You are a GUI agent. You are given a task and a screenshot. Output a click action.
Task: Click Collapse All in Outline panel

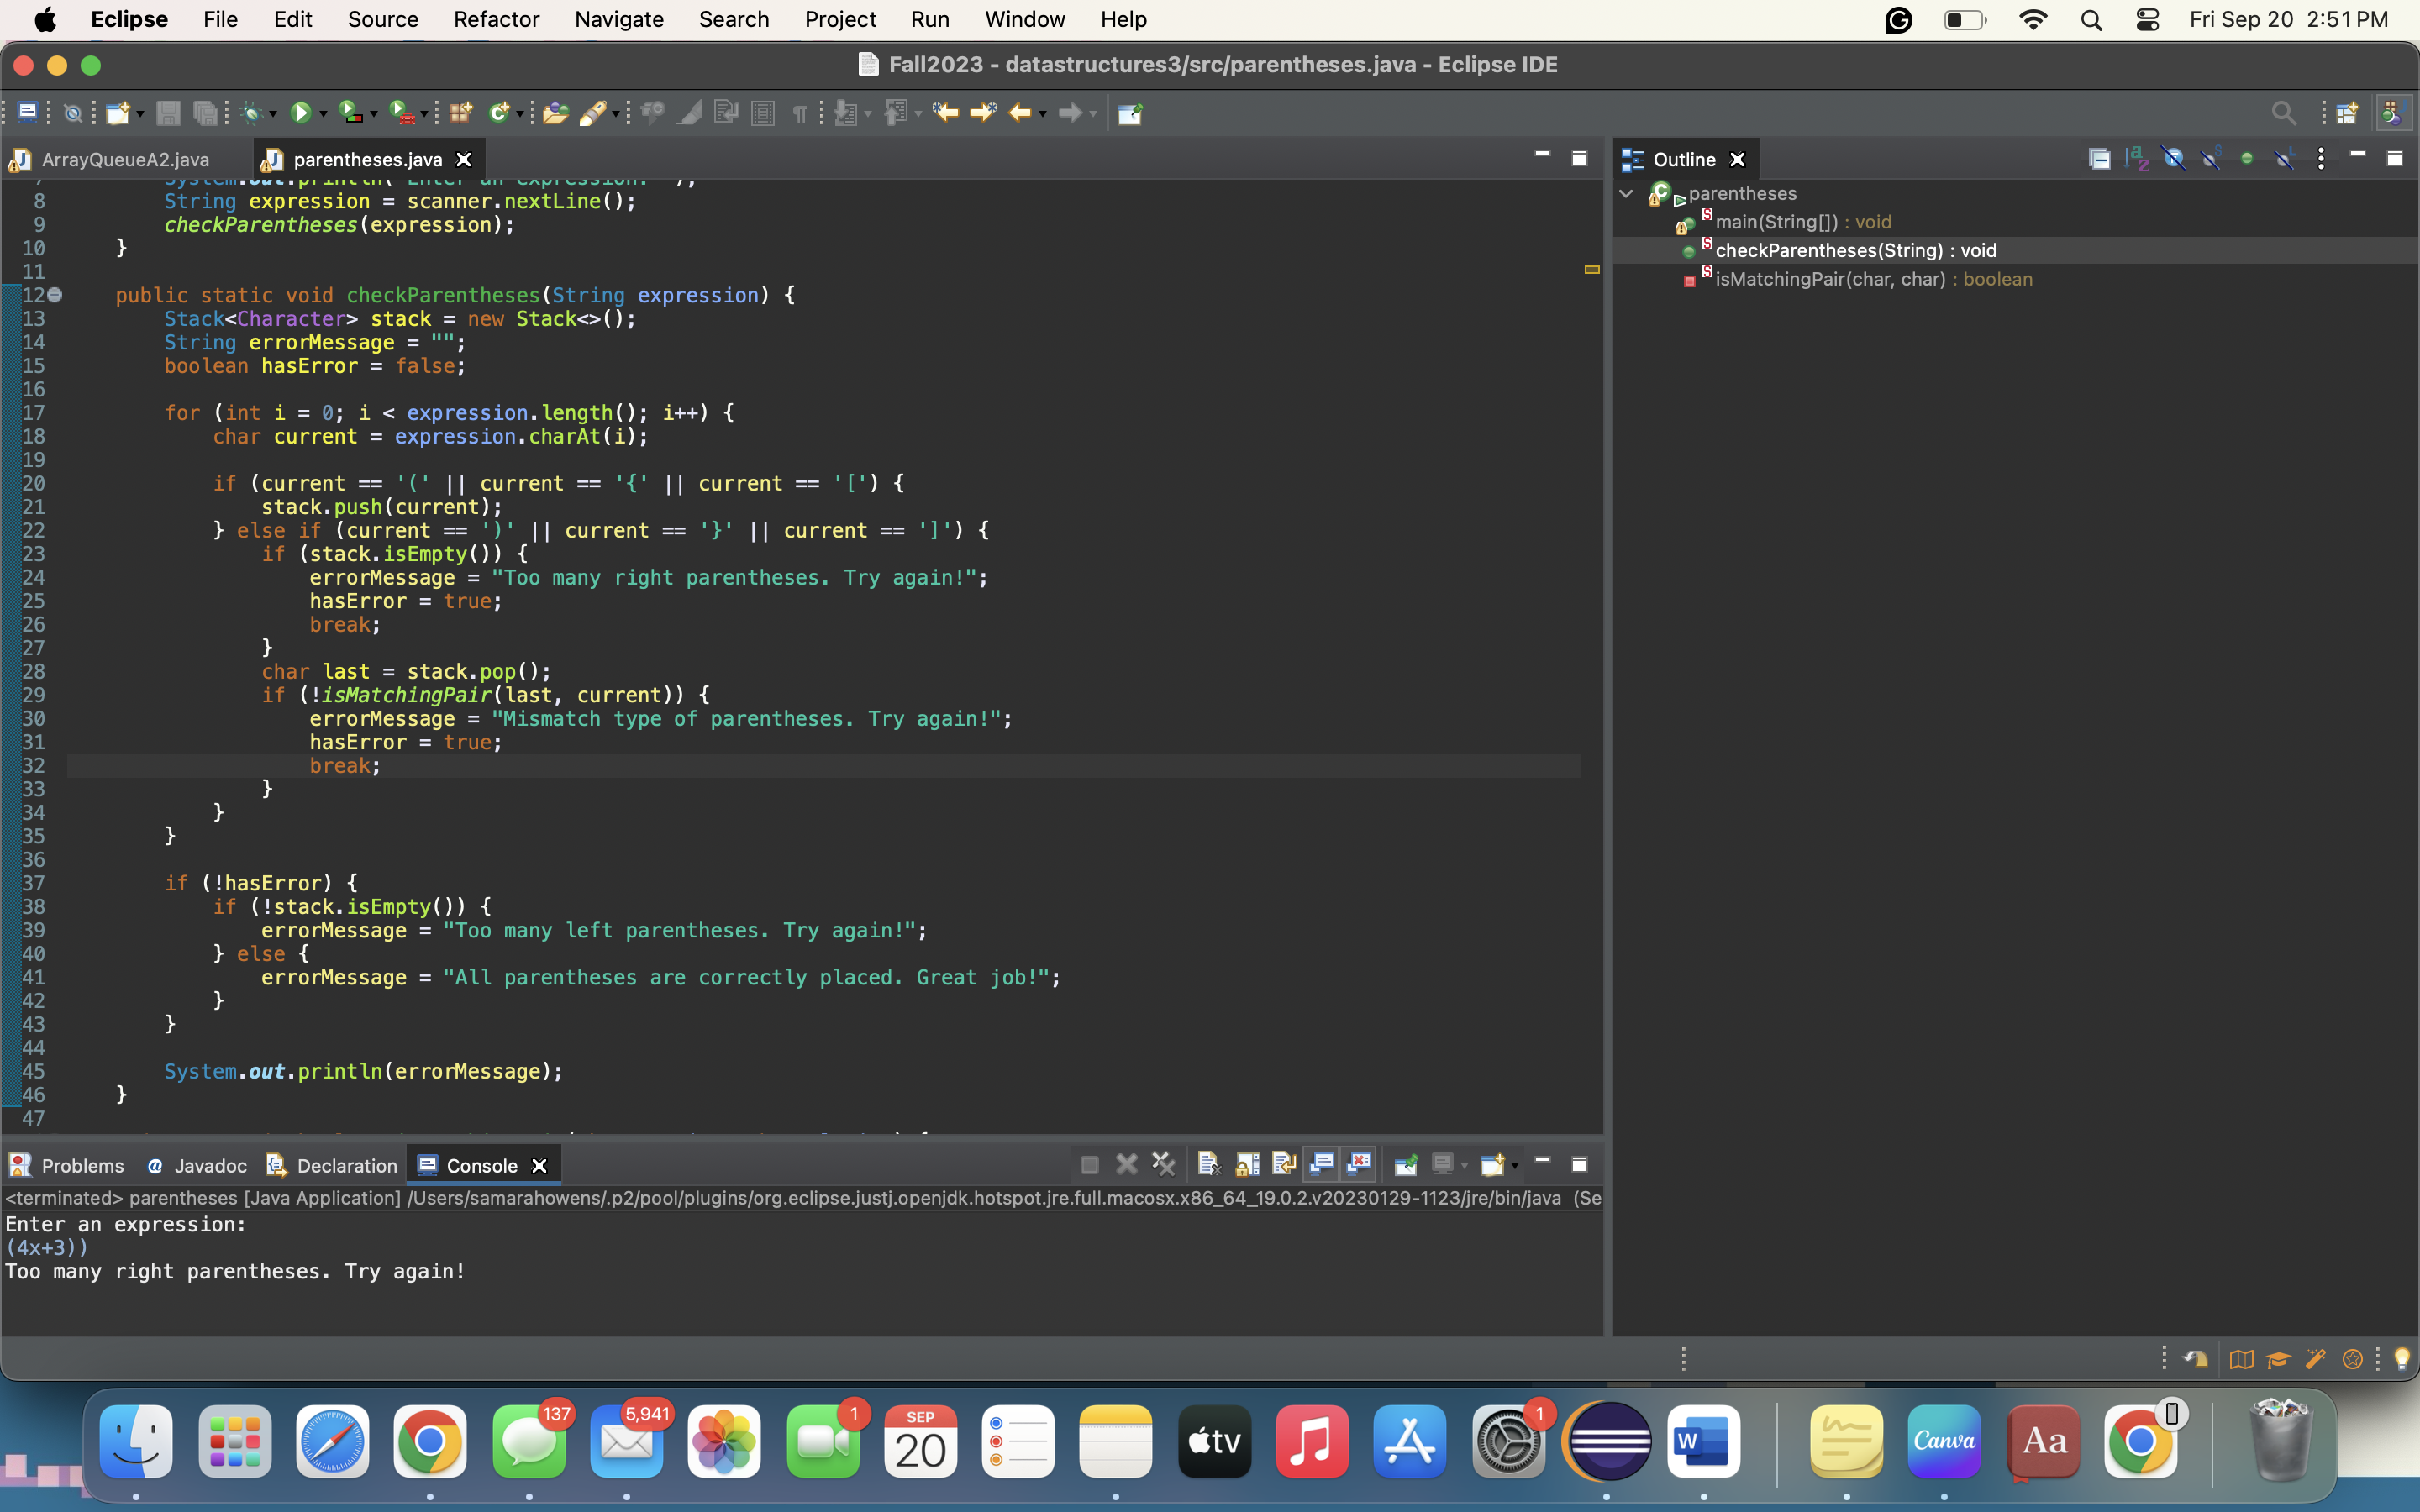pyautogui.click(x=2099, y=159)
